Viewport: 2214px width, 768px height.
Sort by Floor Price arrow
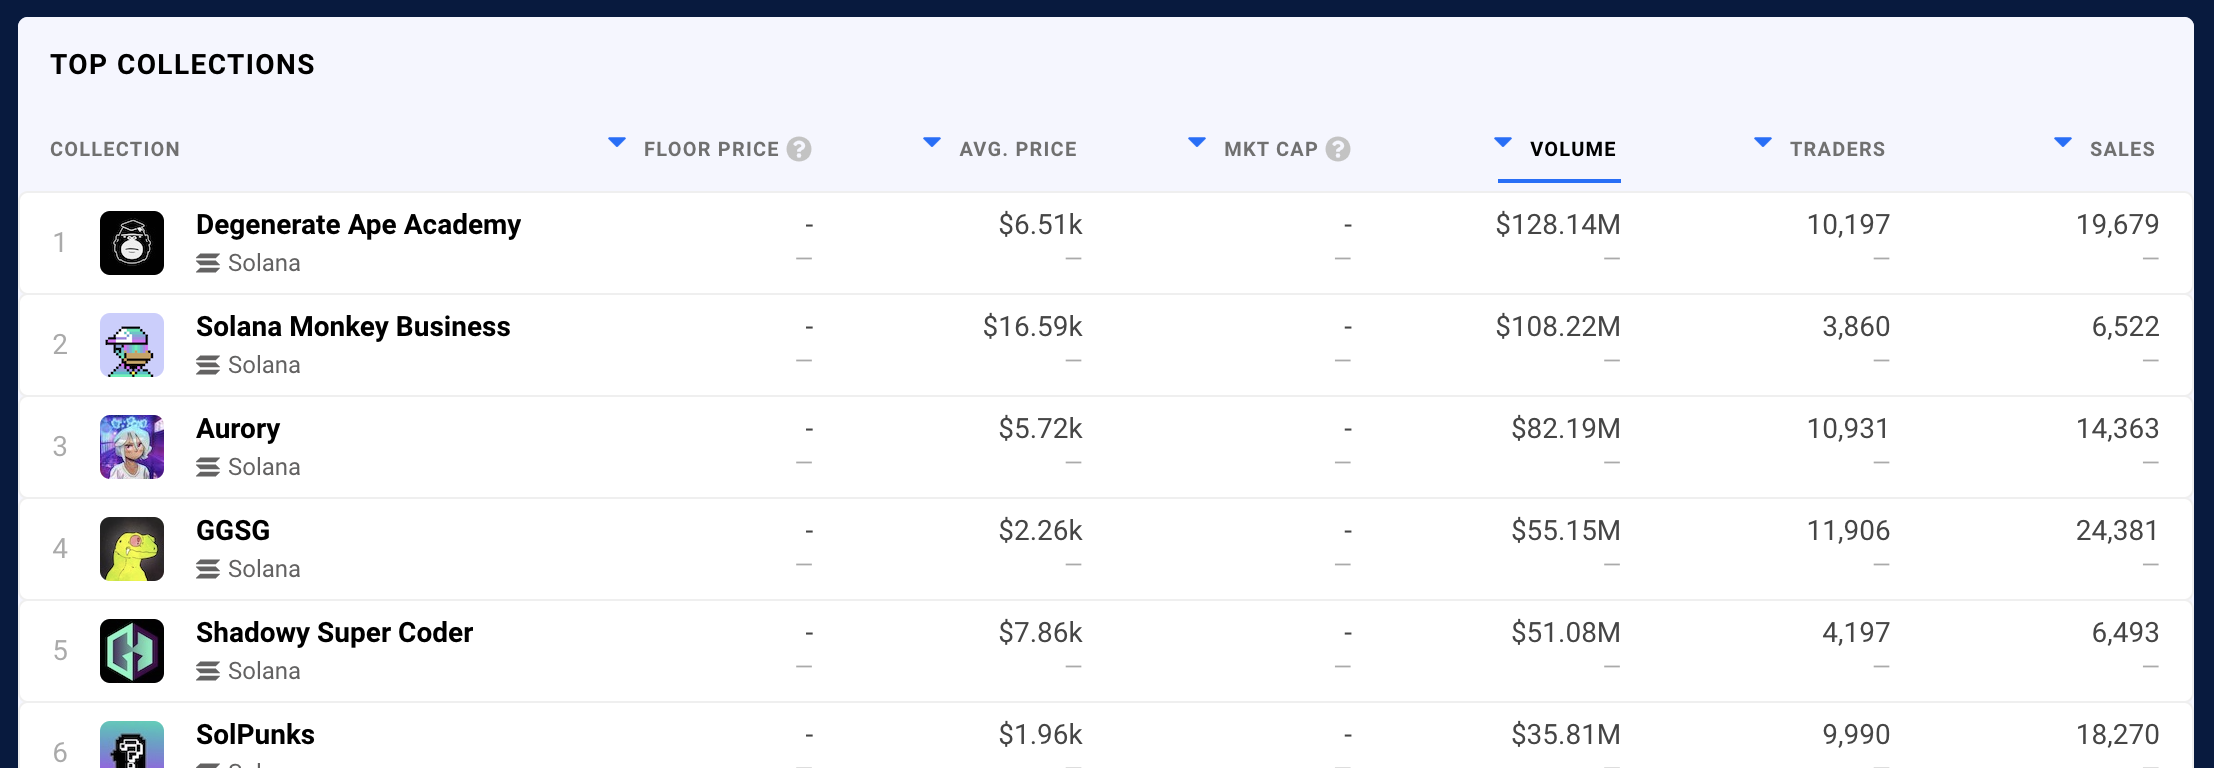617,143
